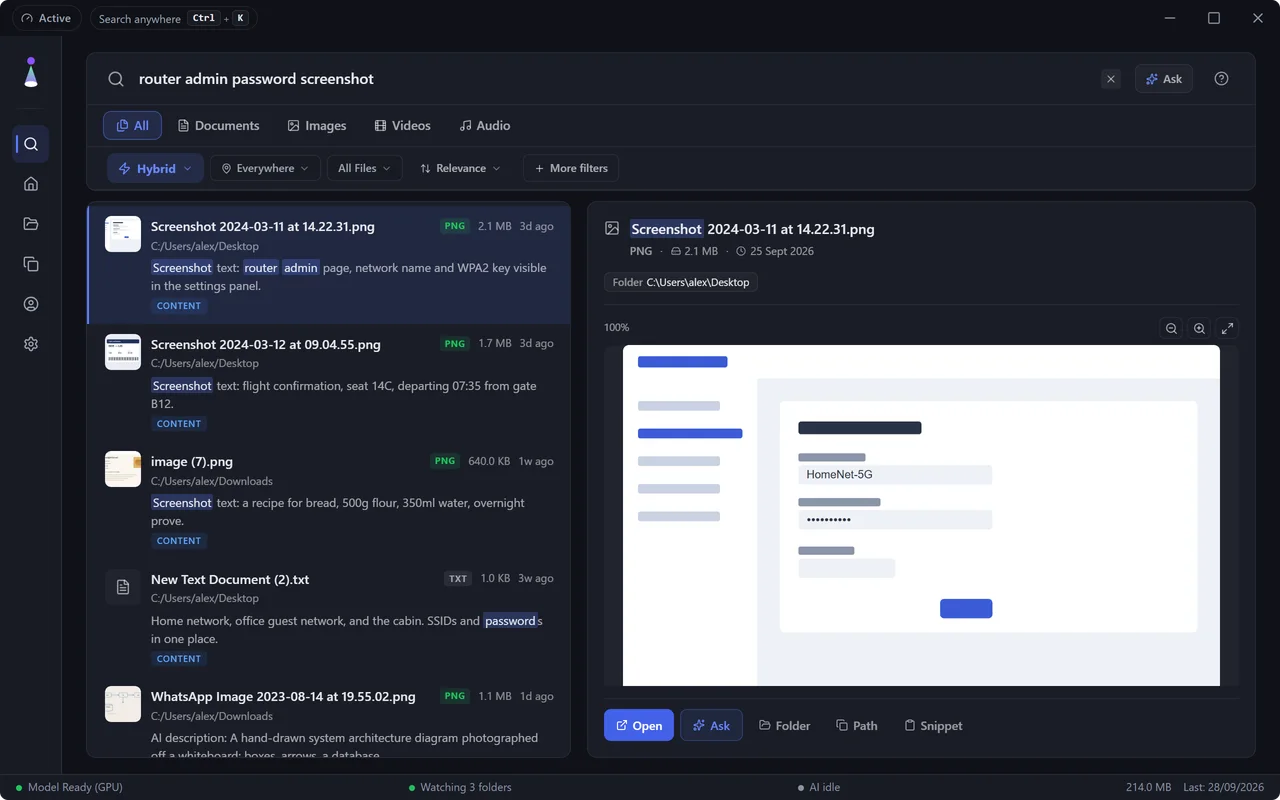Select result image (7).png

[329, 500]
